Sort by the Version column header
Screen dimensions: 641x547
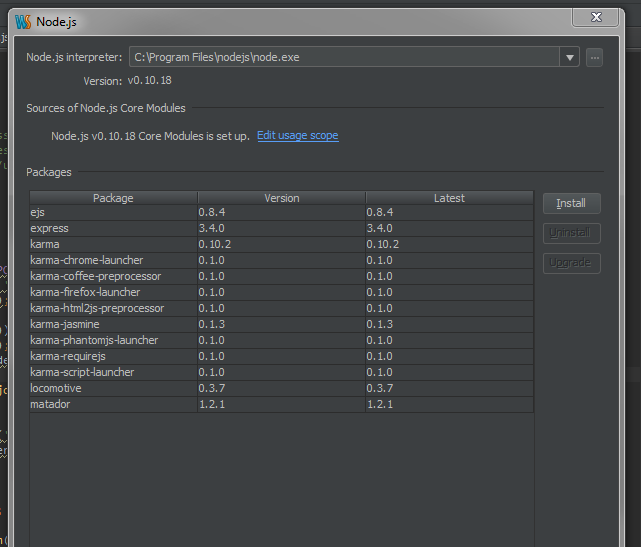[x=282, y=198]
